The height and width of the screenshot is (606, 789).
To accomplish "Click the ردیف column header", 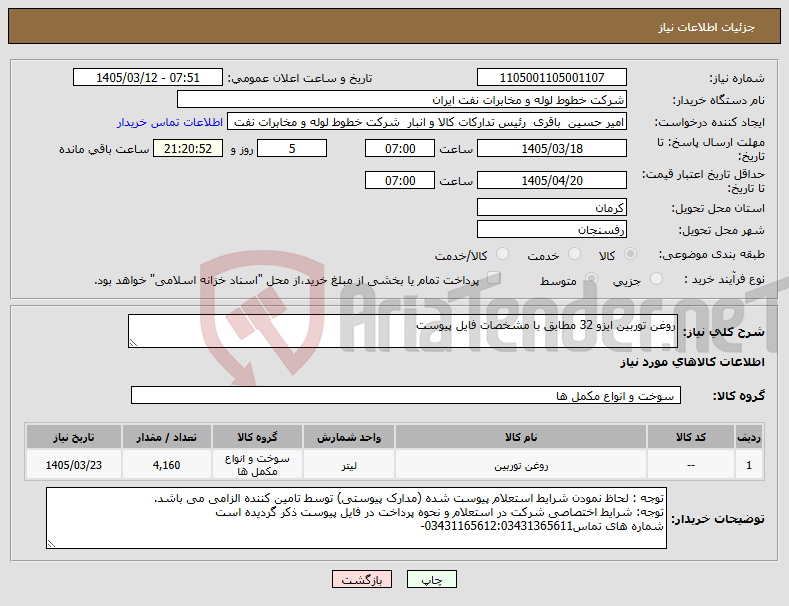I will tap(749, 437).
